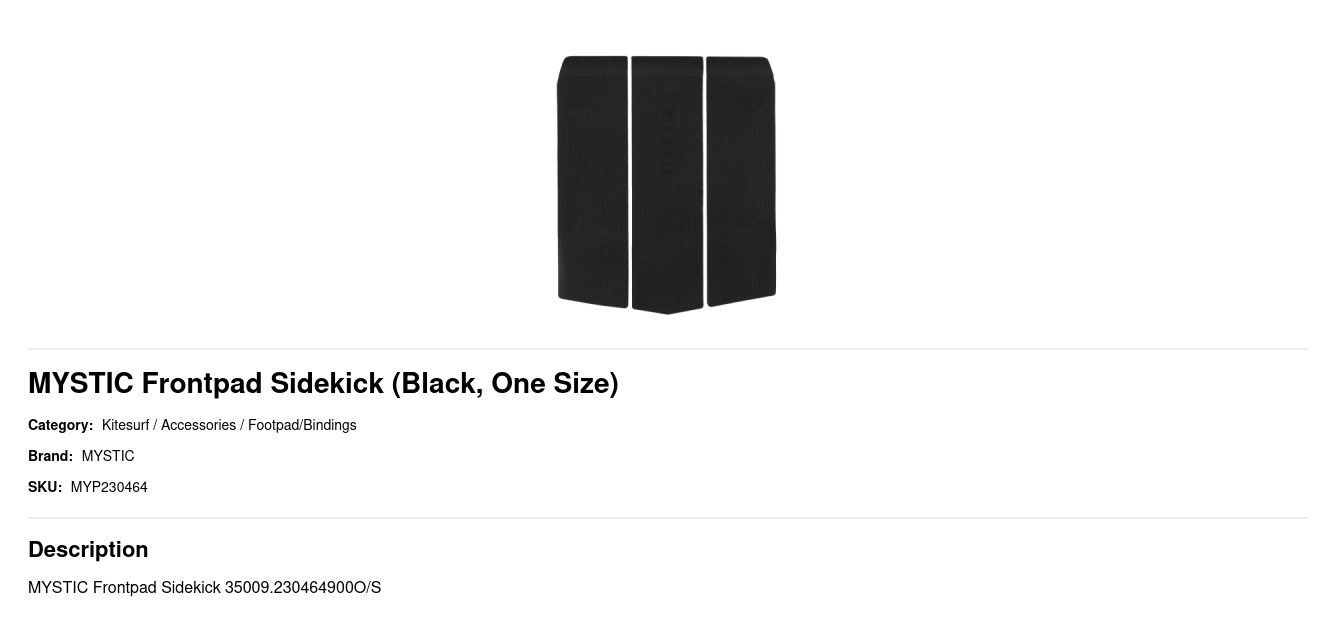This screenshot has width=1328, height=627.
Task: Click the "Brand:" label
Action: (x=50, y=456)
